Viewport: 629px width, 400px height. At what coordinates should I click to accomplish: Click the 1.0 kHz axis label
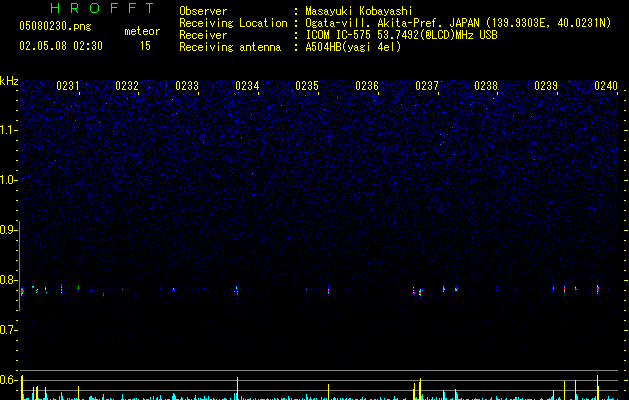point(8,180)
